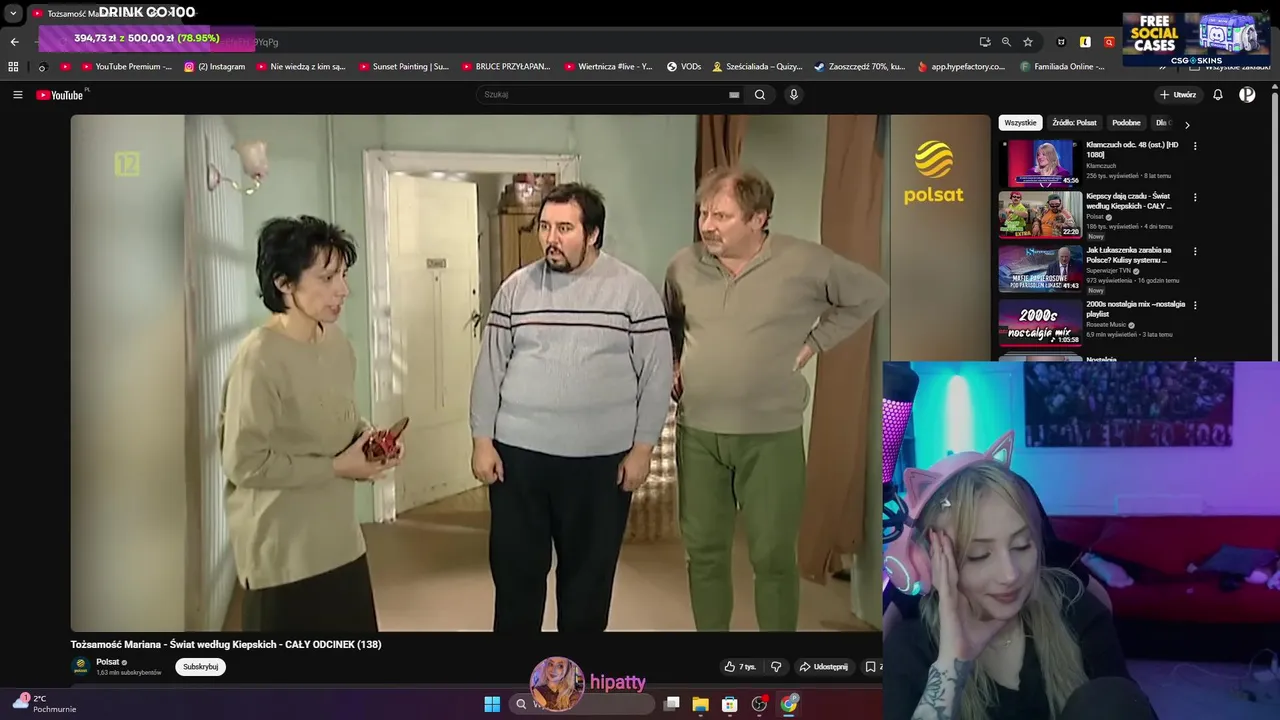Open OBS Studio icon on taskbar
The image size is (1280, 720).
pyautogui.click(x=759, y=704)
